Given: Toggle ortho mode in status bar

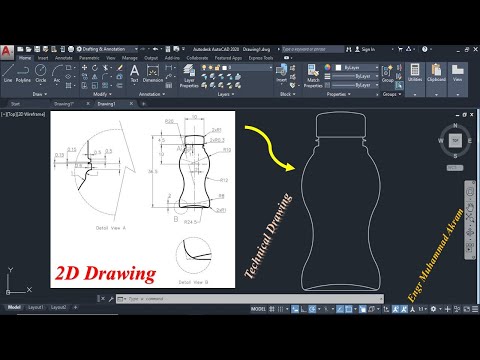Looking at the screenshot, I should point(304,309).
